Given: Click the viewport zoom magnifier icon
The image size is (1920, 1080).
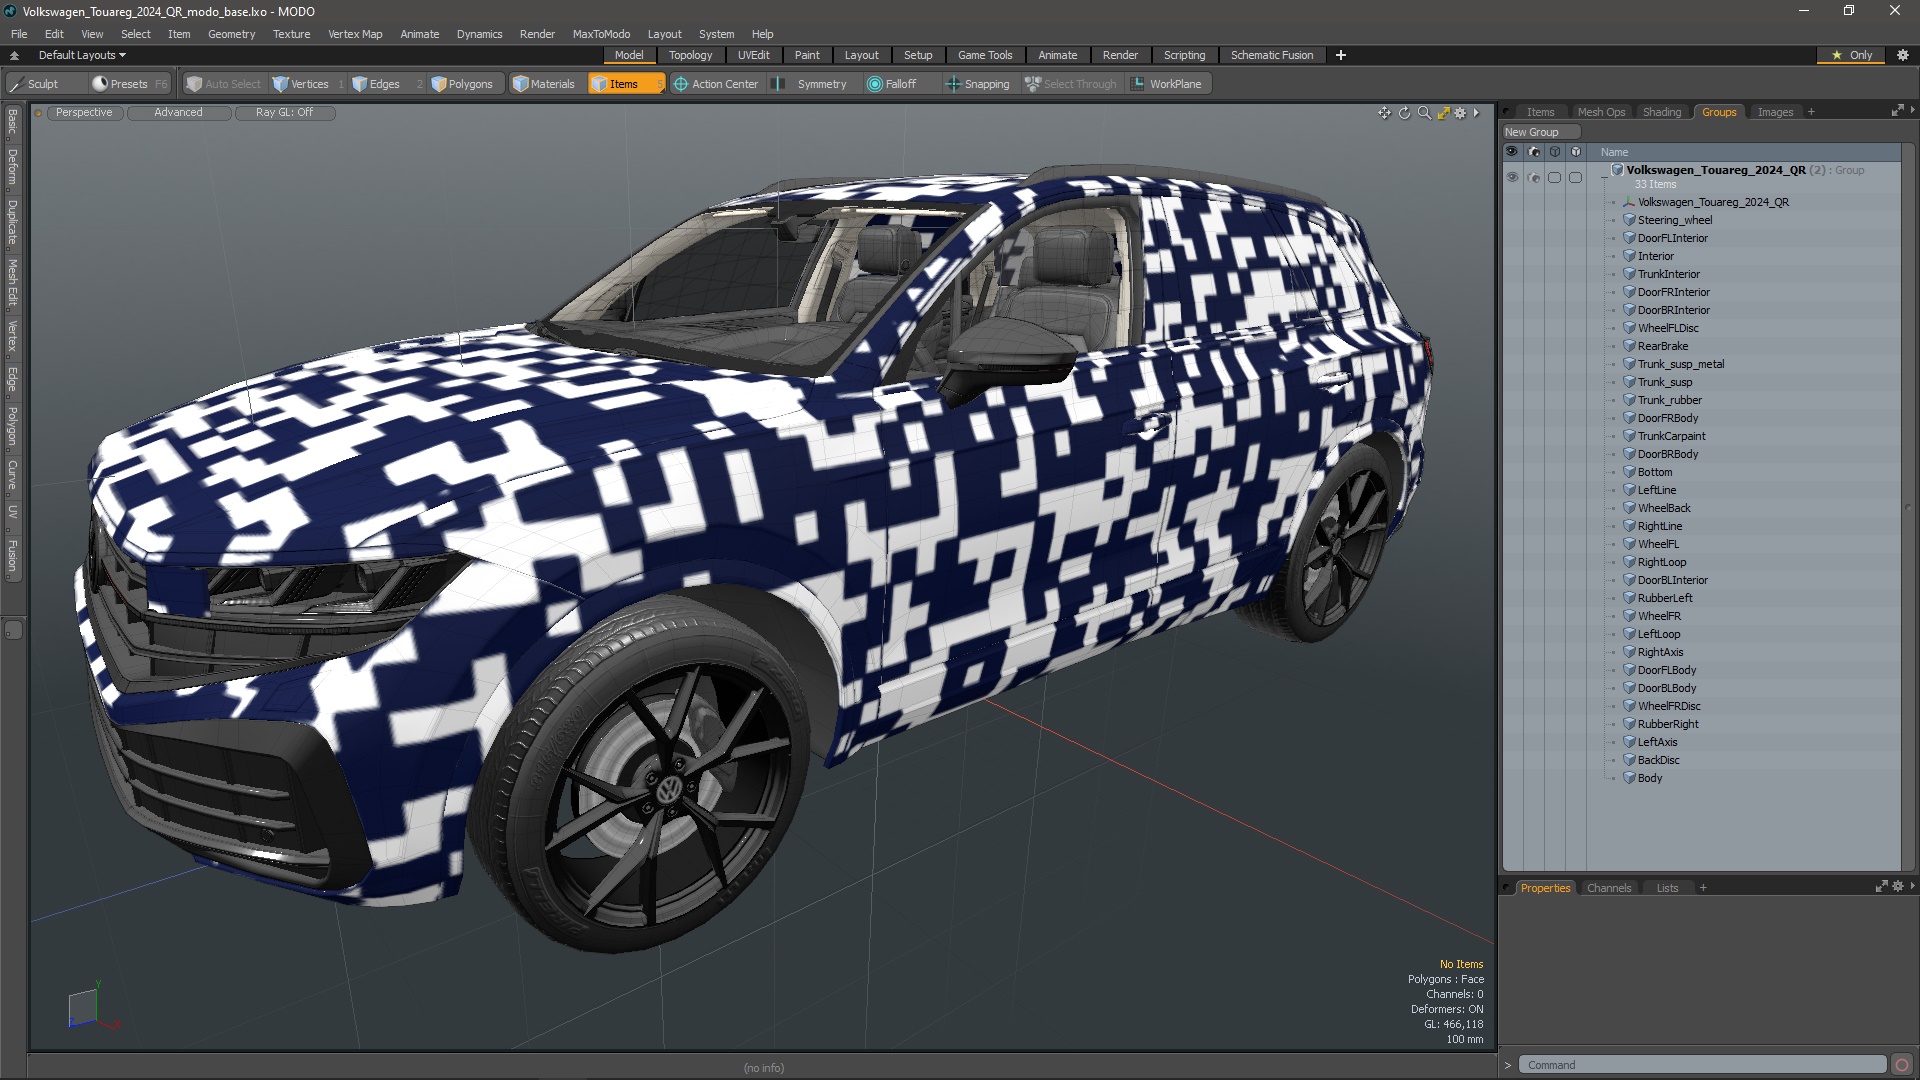Looking at the screenshot, I should 1424,113.
